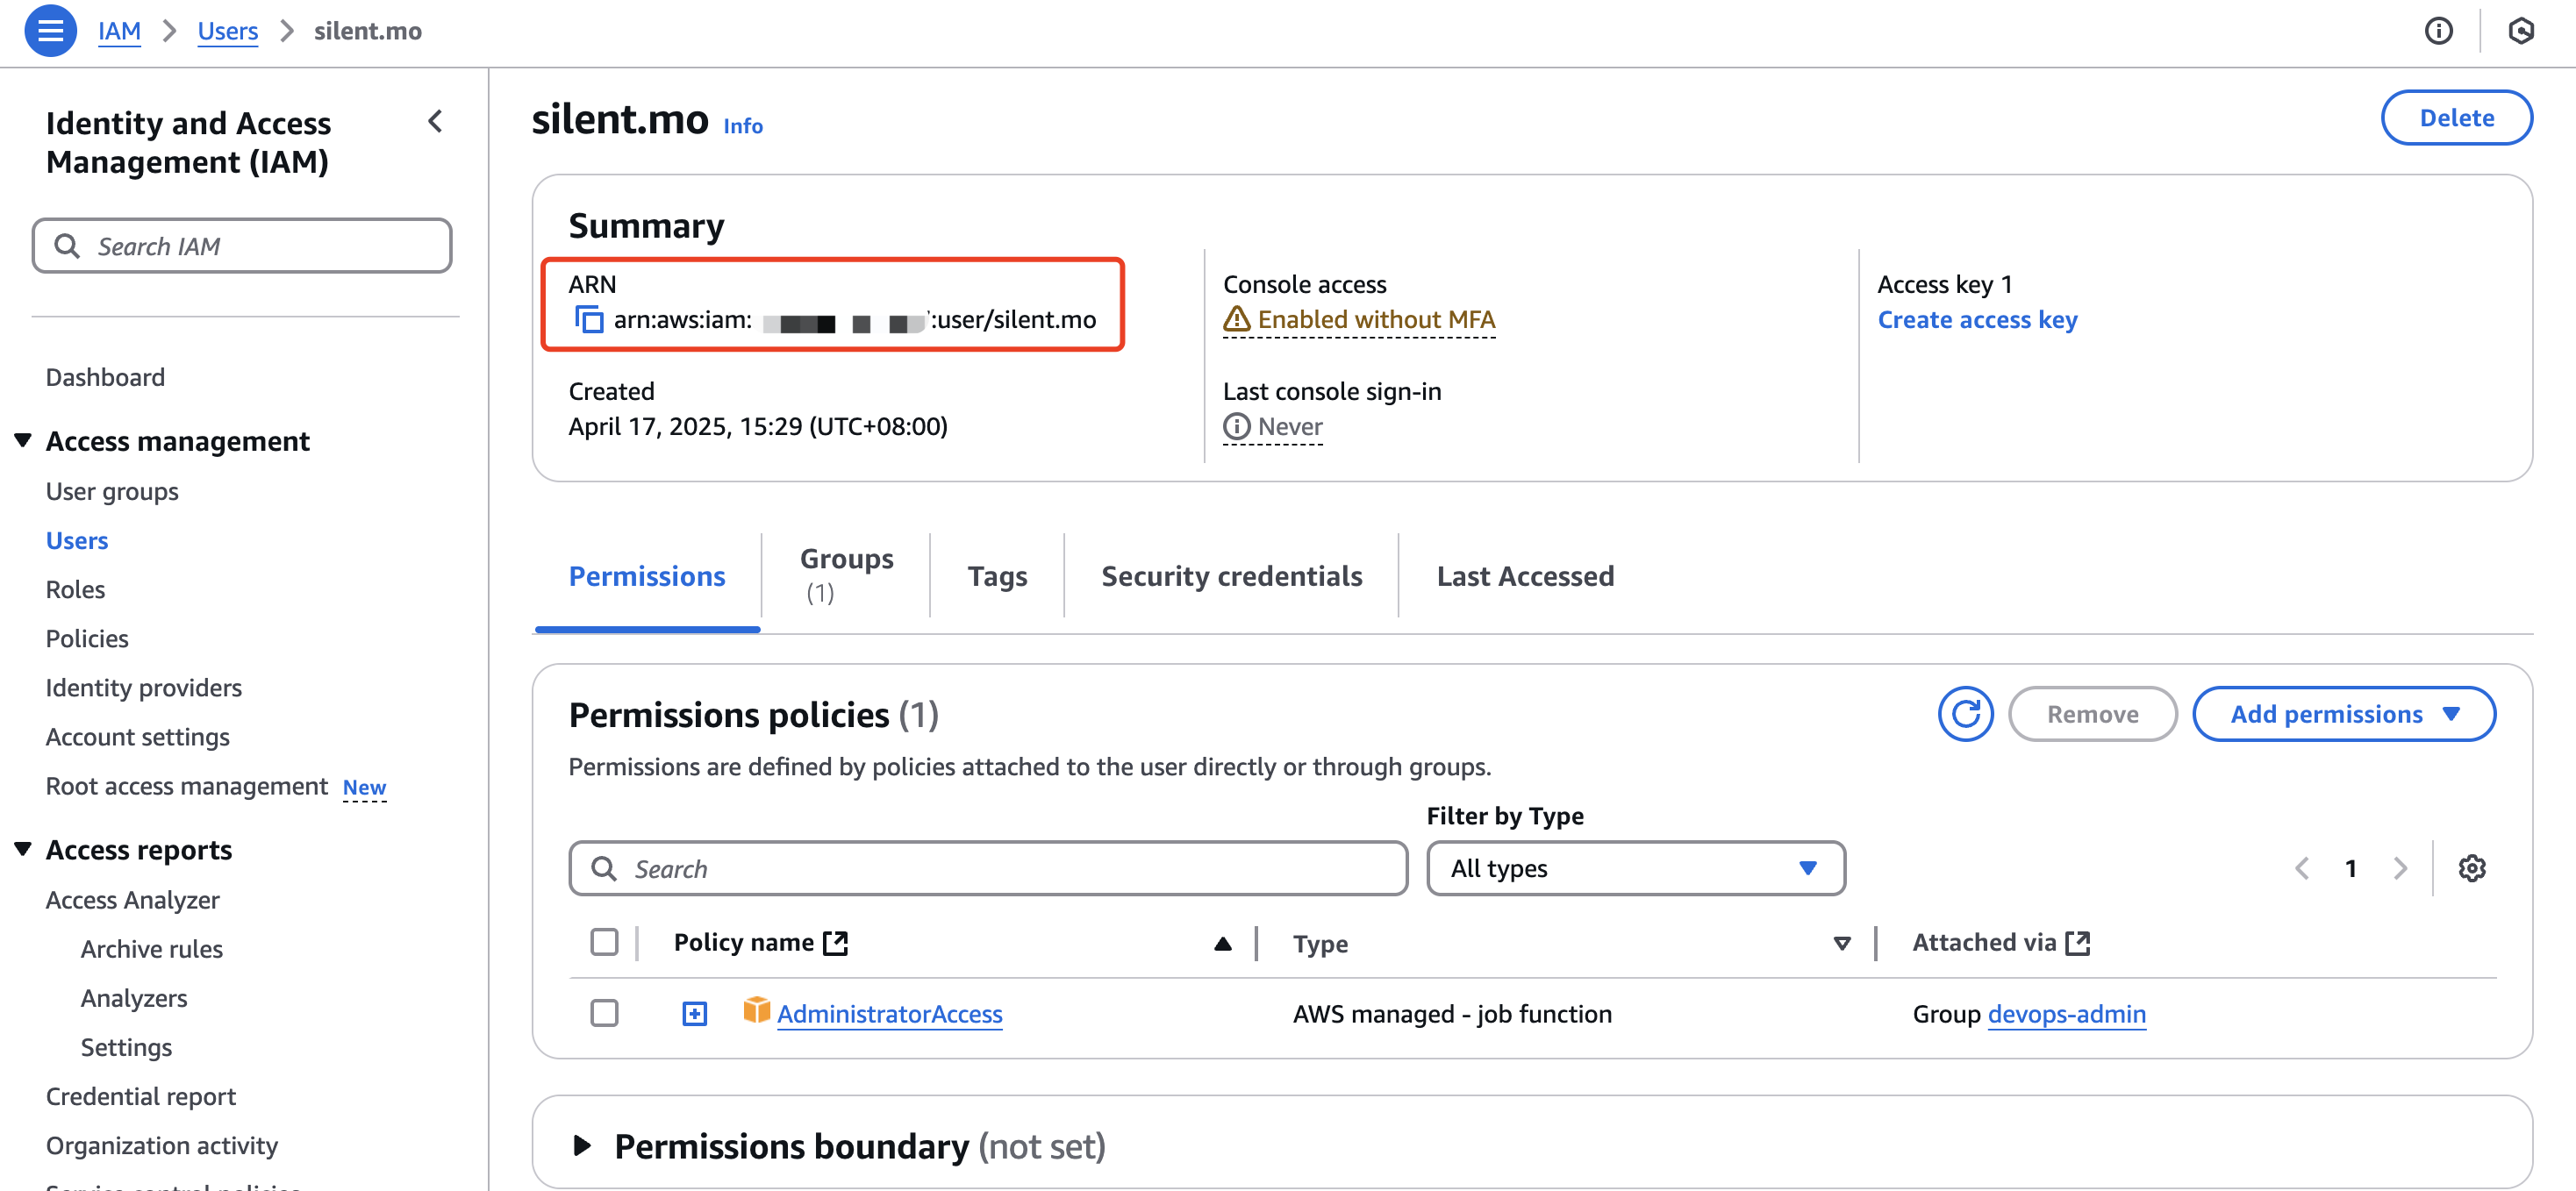Collapse the Access management section
Screen dimensions: 2576x1191
tap(23, 441)
